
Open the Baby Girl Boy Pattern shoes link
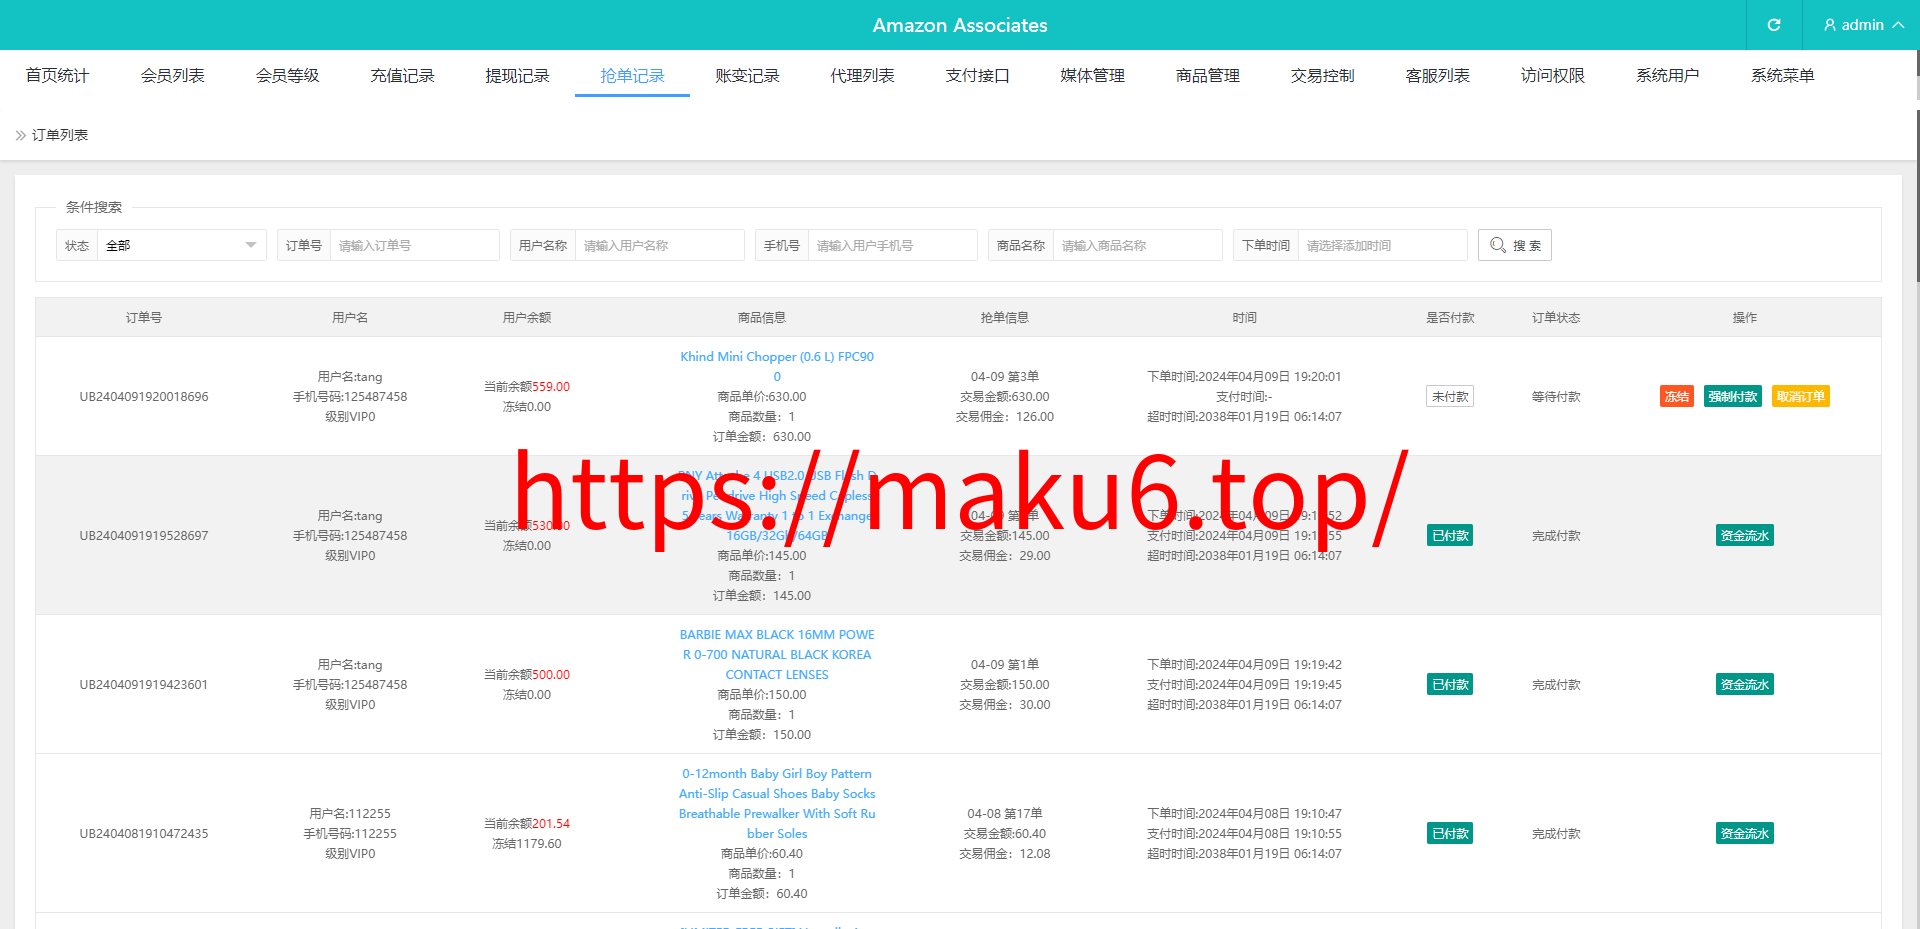coord(777,804)
